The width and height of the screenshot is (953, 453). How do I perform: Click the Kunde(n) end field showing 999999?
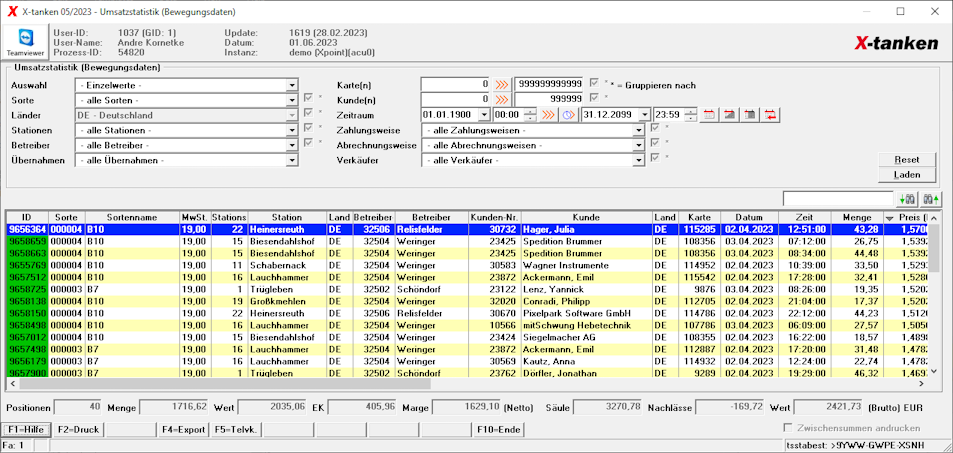point(549,99)
